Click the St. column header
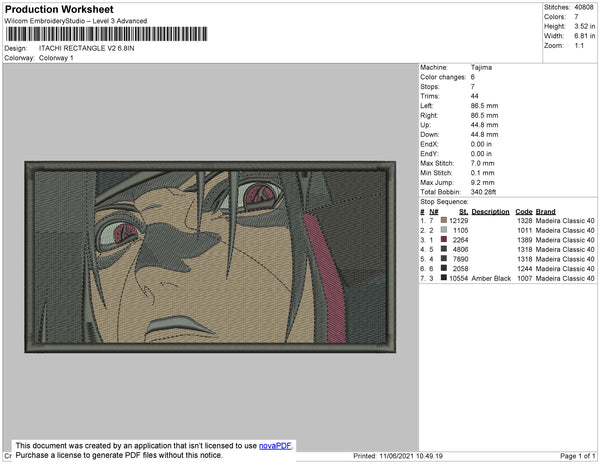The height and width of the screenshot is (464, 600). [463, 212]
